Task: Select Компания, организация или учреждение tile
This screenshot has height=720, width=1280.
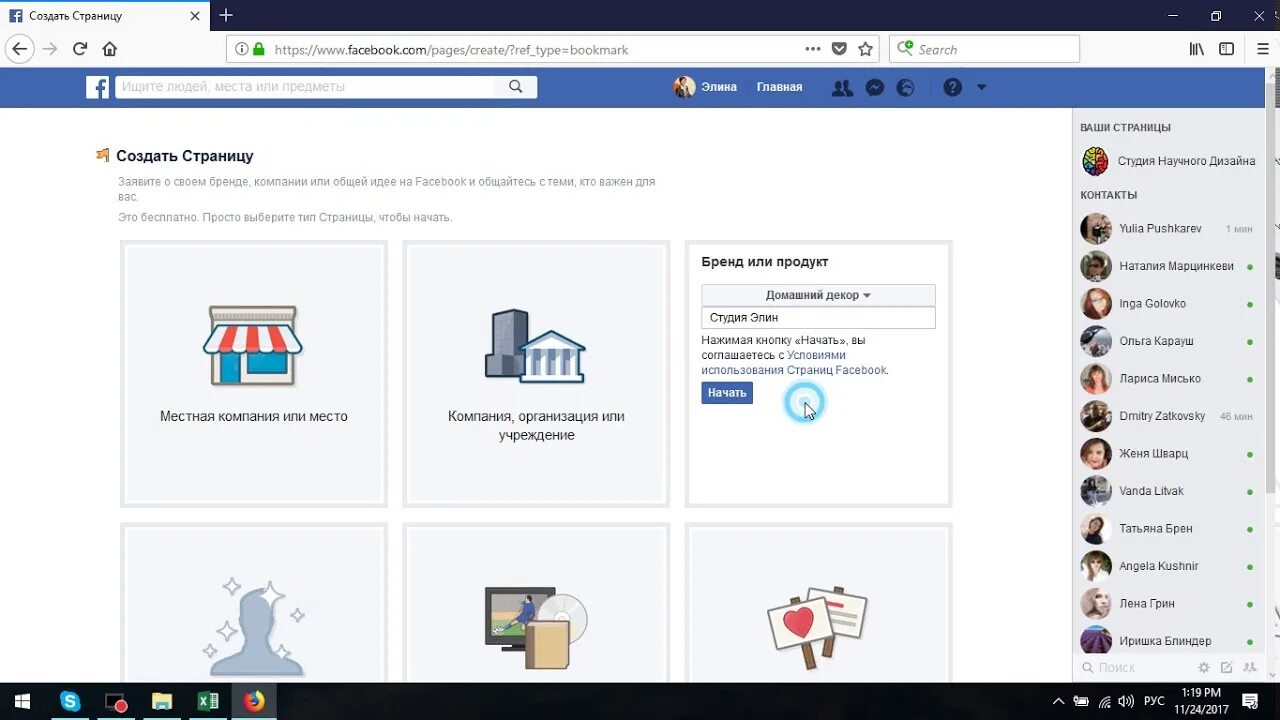Action: point(536,374)
